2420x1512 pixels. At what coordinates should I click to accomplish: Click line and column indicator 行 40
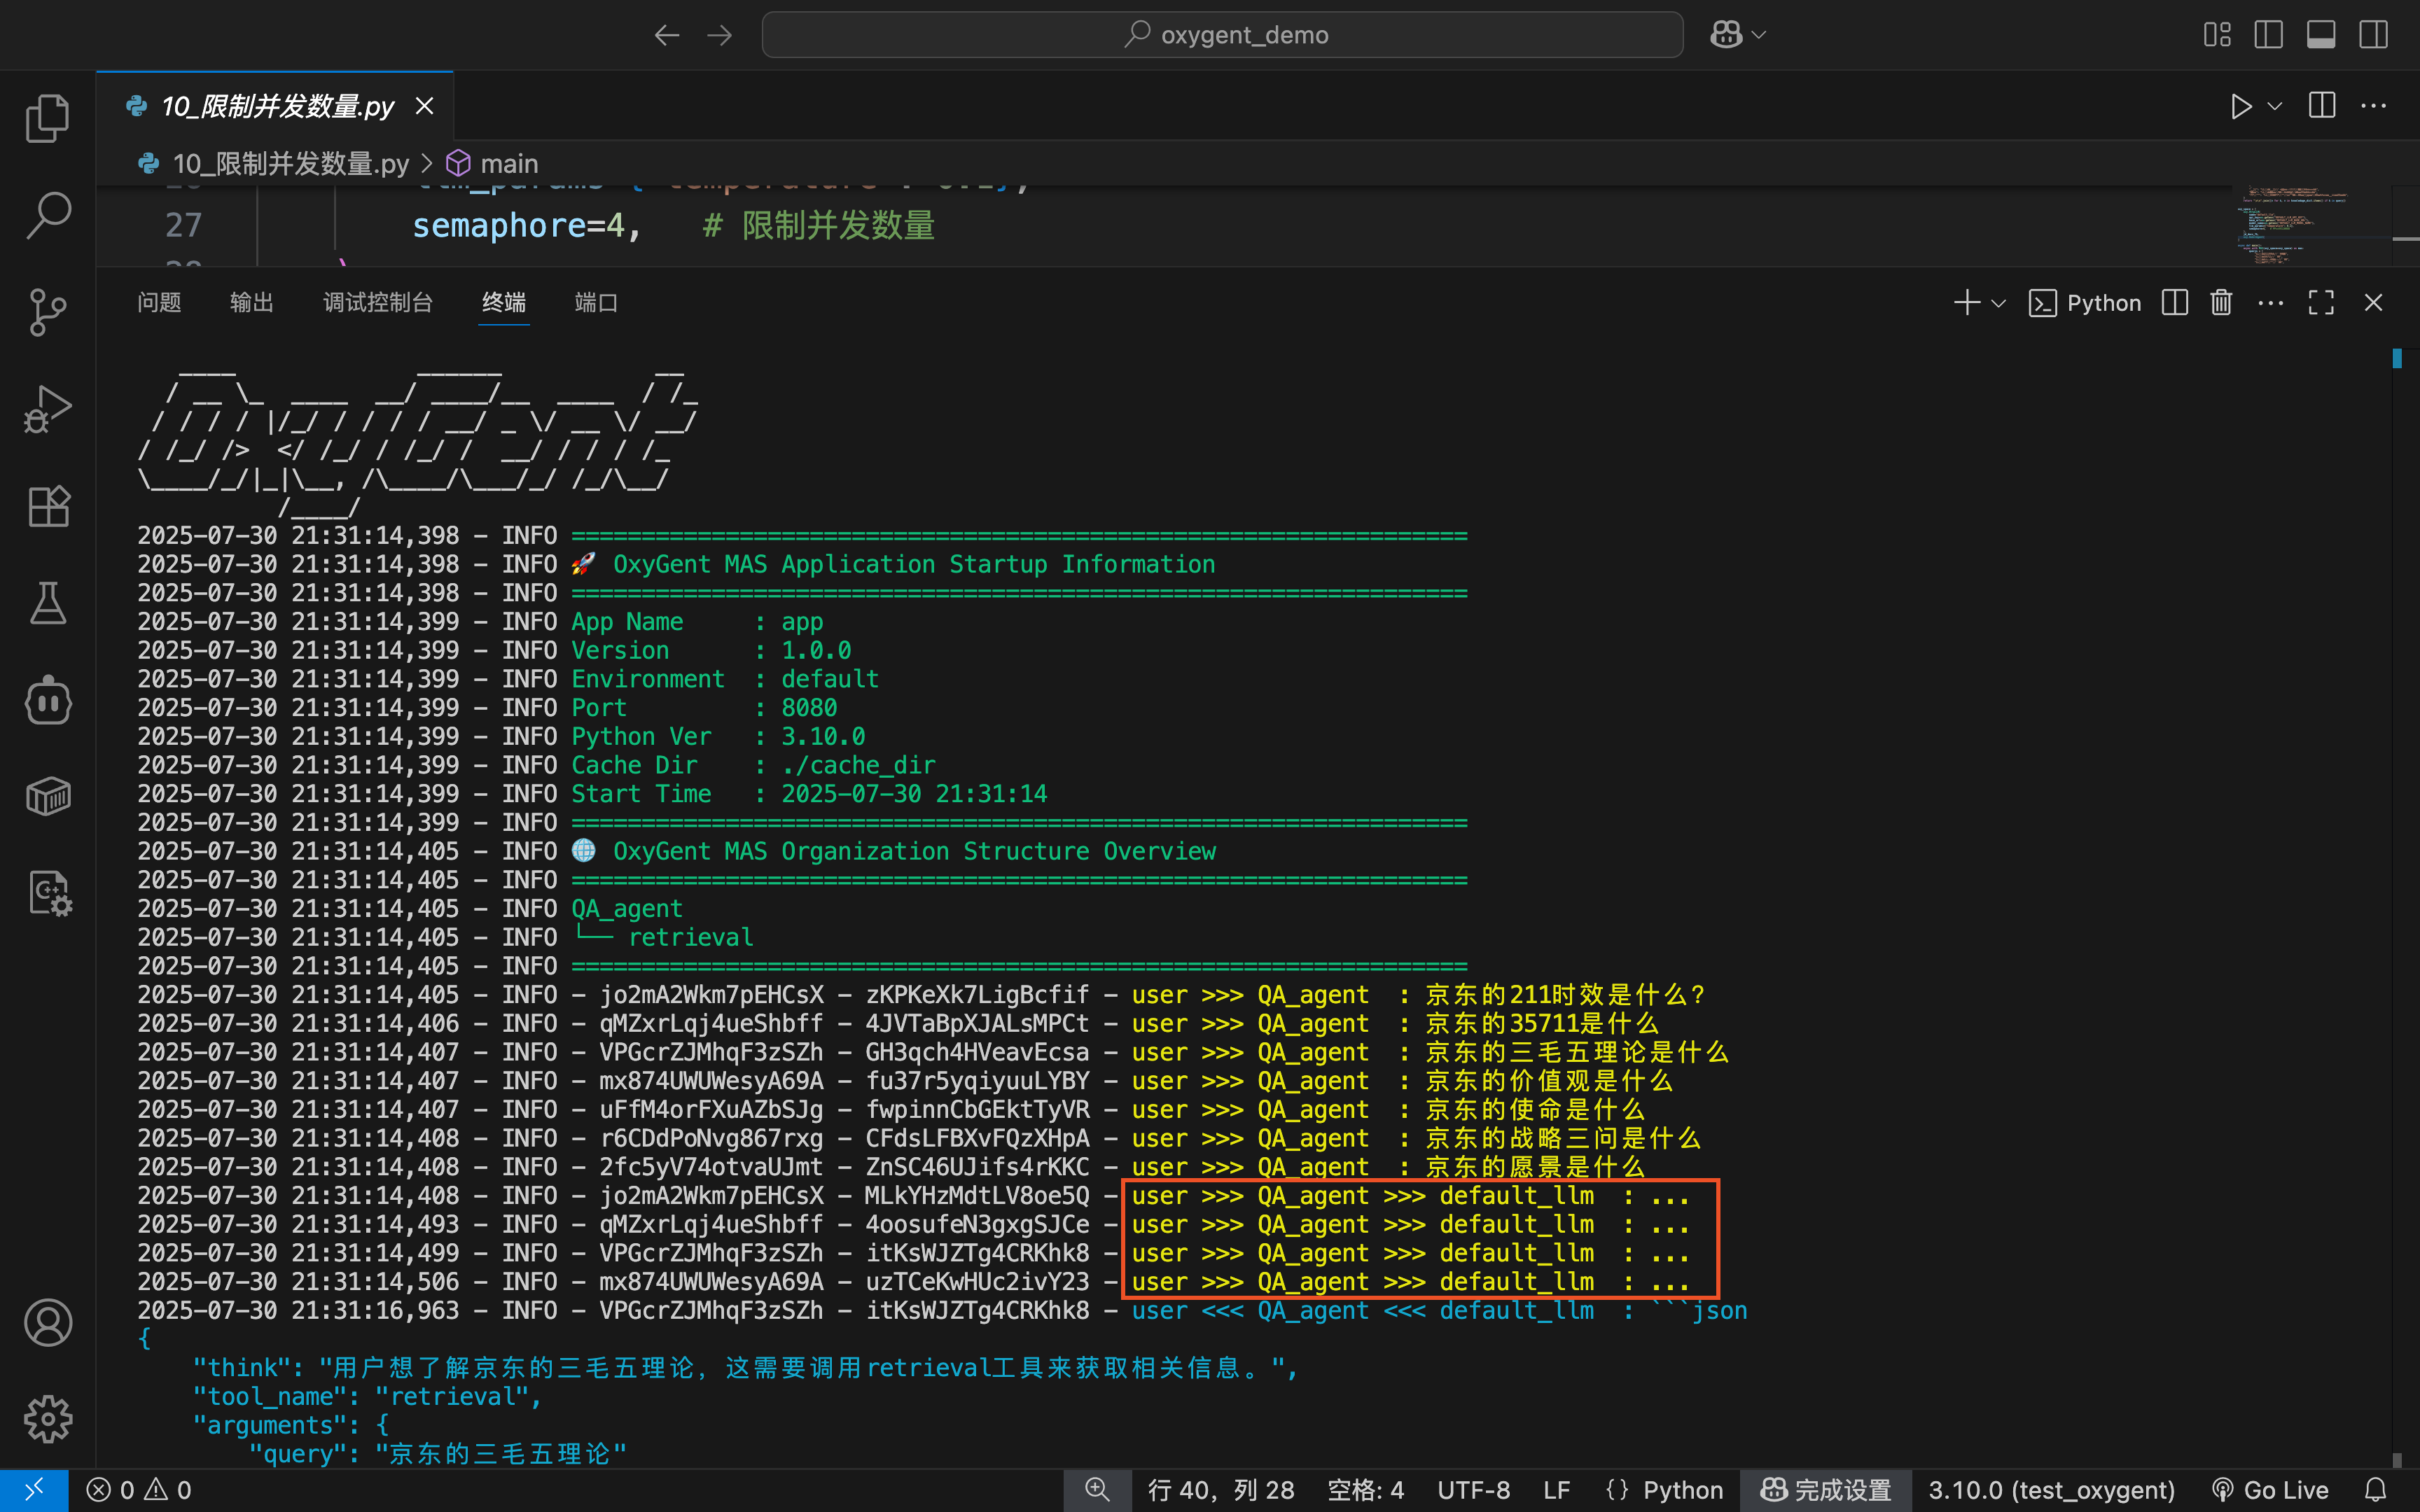(1221, 1490)
